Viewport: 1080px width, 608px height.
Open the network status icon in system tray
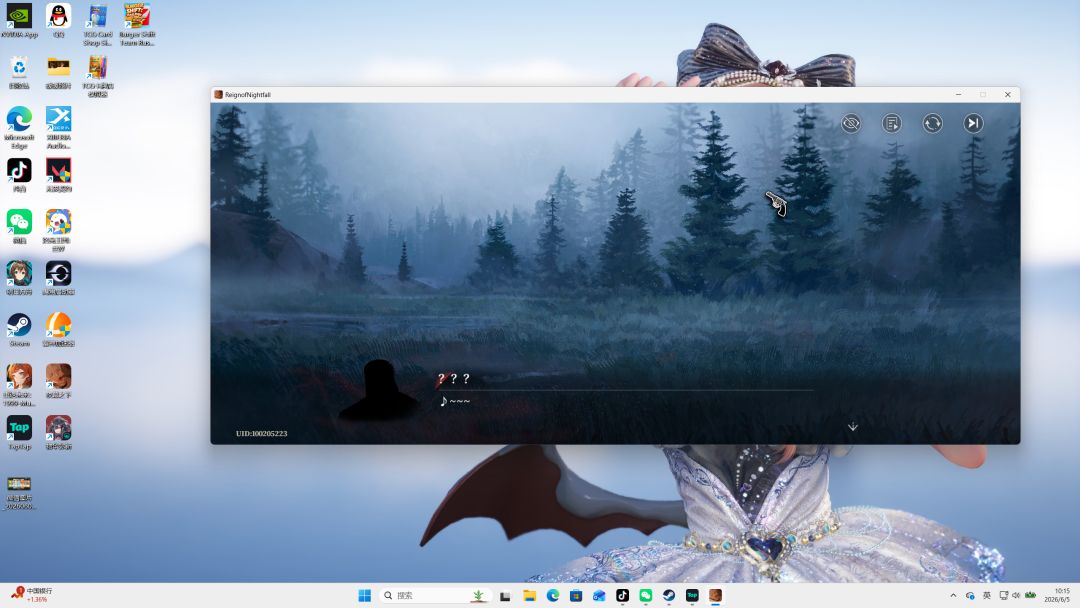[x=1004, y=596]
